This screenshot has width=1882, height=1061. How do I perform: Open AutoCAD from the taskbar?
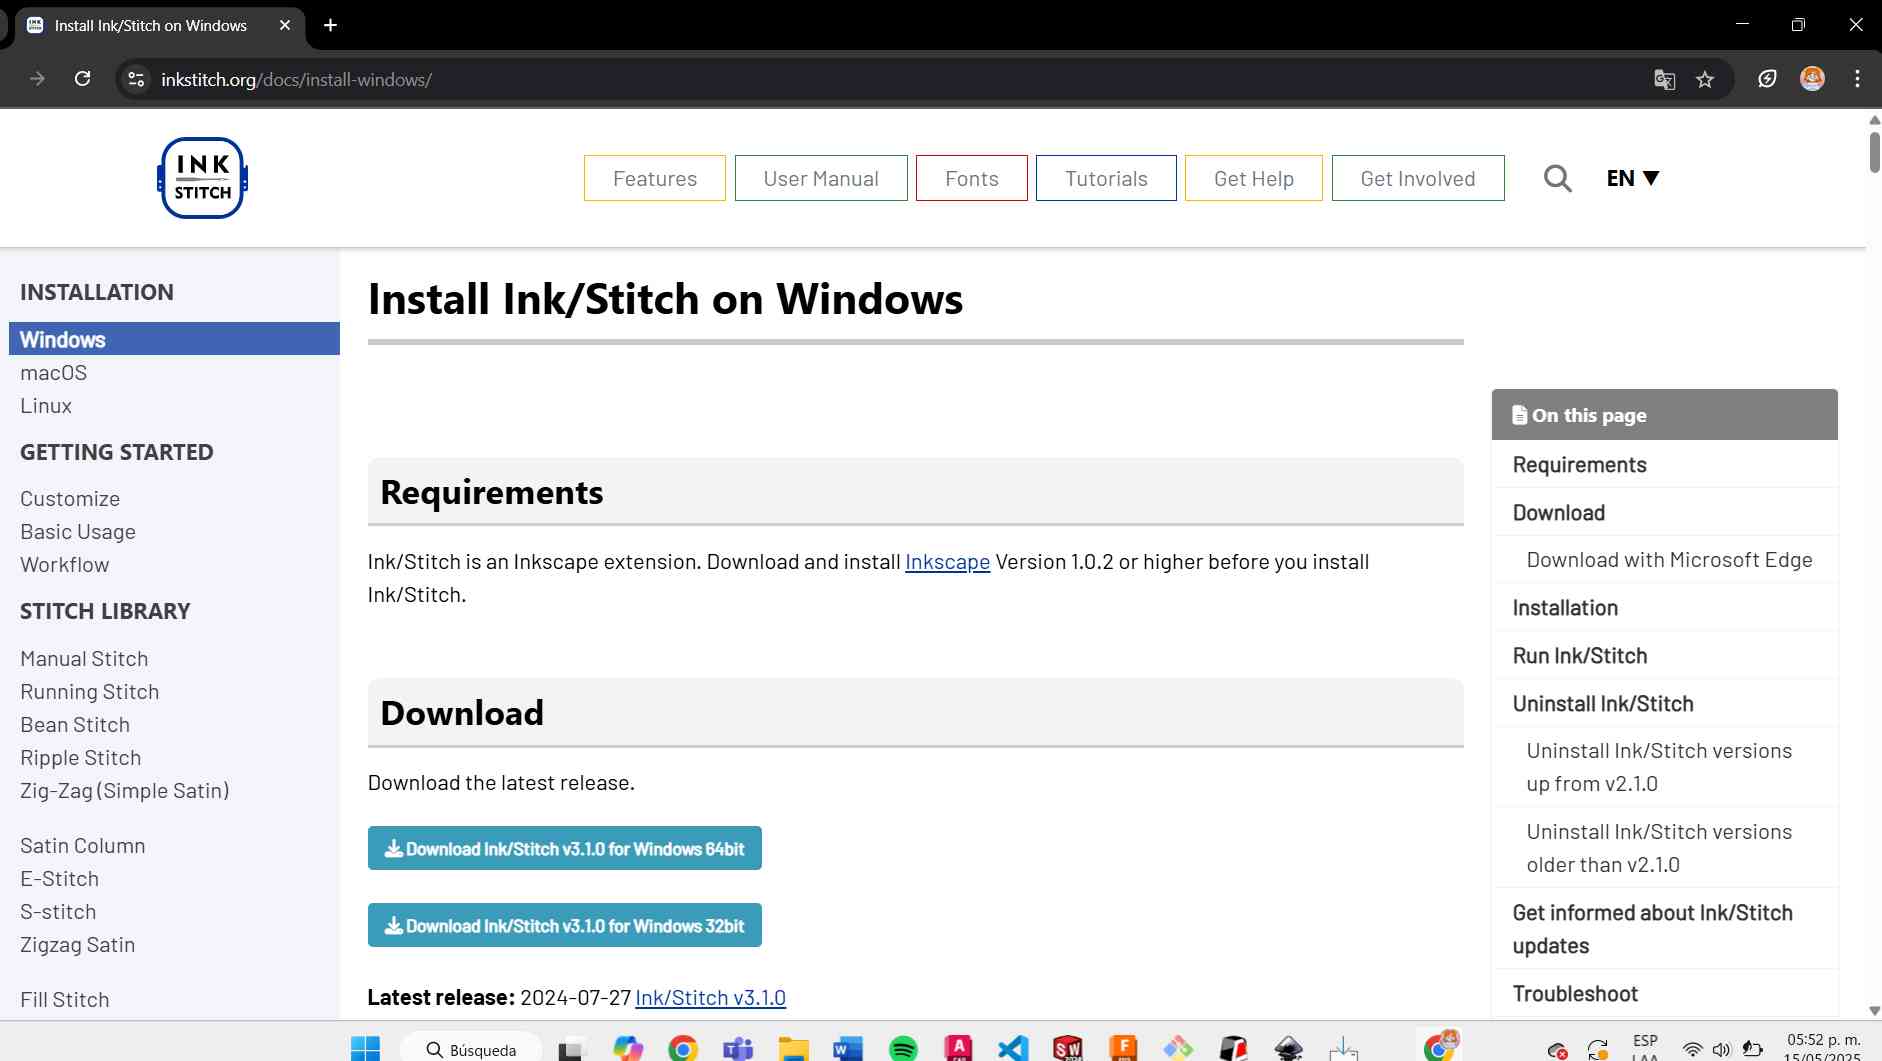pos(958,1047)
